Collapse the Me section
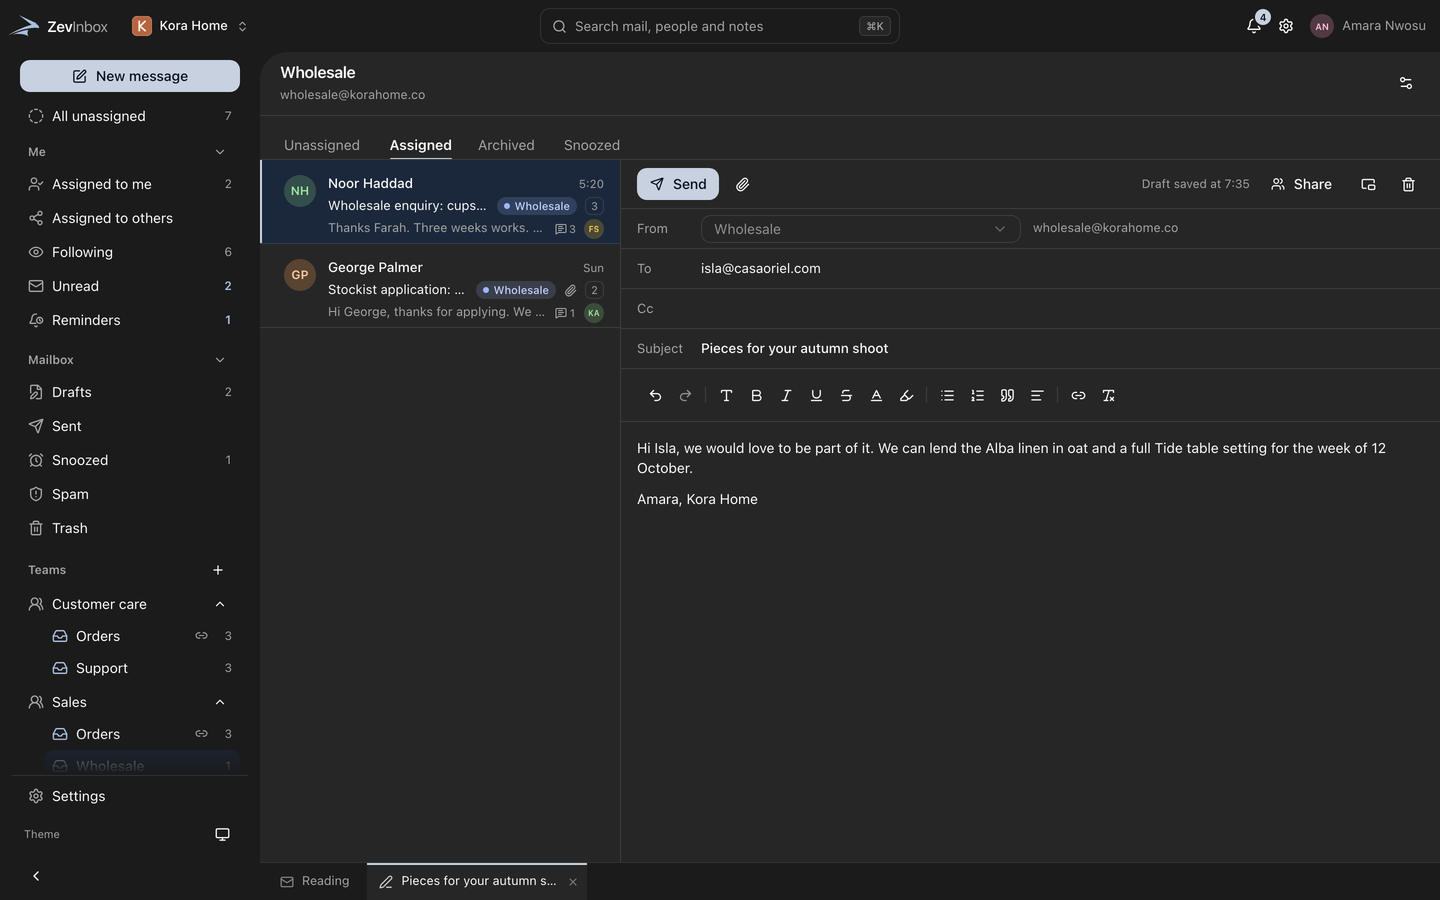The image size is (1440, 900). [220, 152]
